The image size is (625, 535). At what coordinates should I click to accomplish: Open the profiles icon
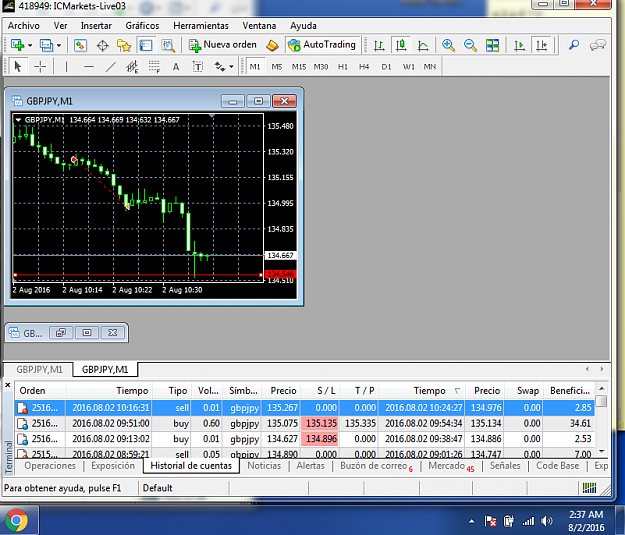point(46,45)
